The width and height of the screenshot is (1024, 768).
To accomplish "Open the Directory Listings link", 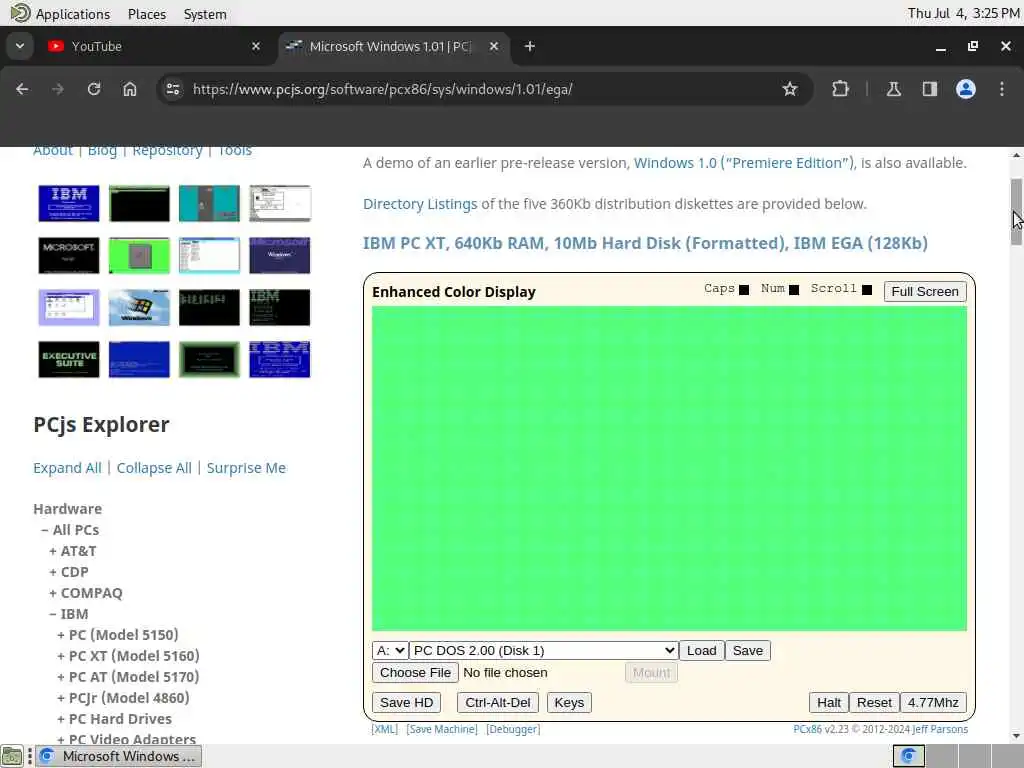I will point(420,204).
